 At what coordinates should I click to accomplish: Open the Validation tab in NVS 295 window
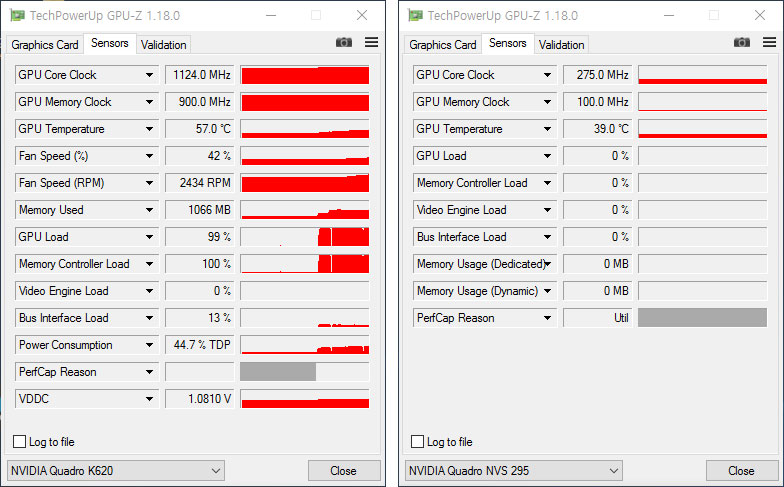562,45
